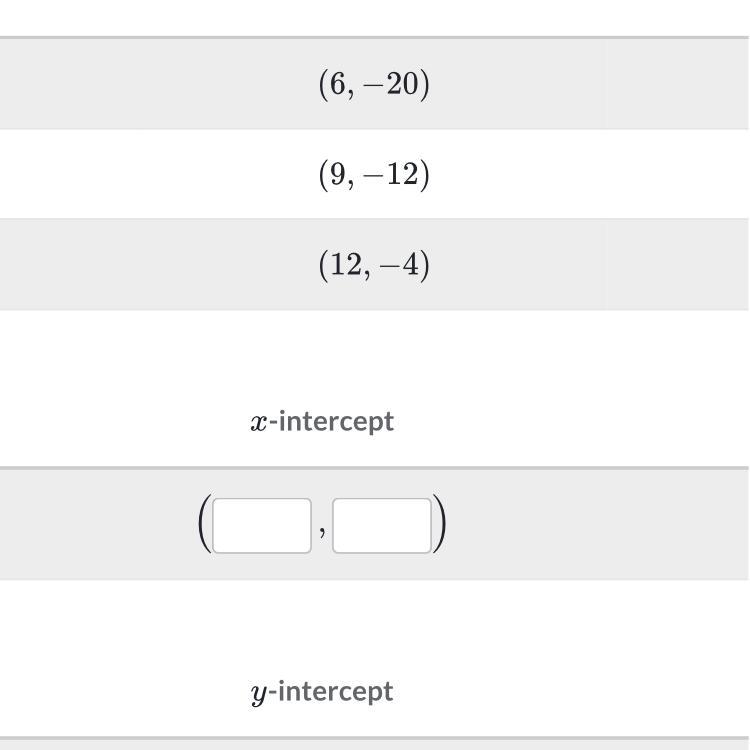
Task: Select the (12, −4) table row
Action: [x=374, y=265]
